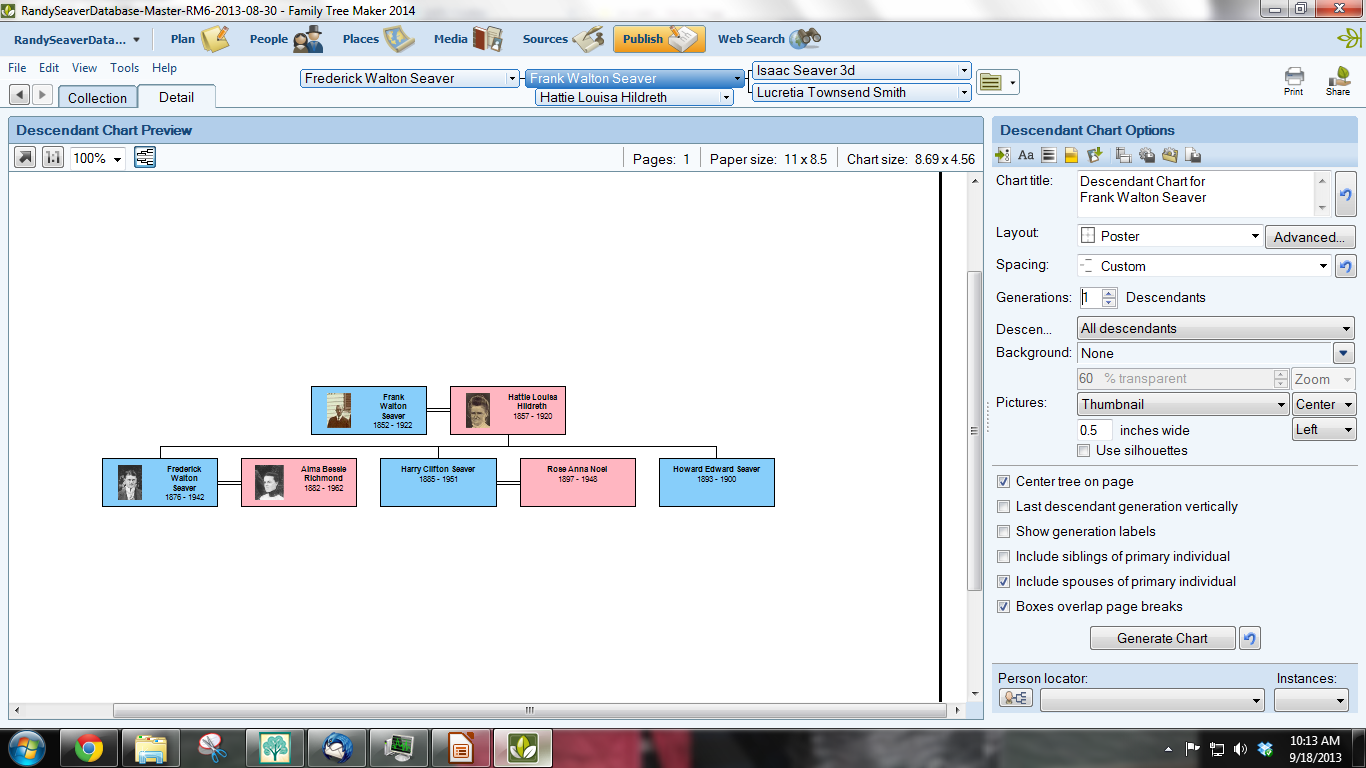The height and width of the screenshot is (768, 1366).
Task: Click the Share icon
Action: (1338, 80)
